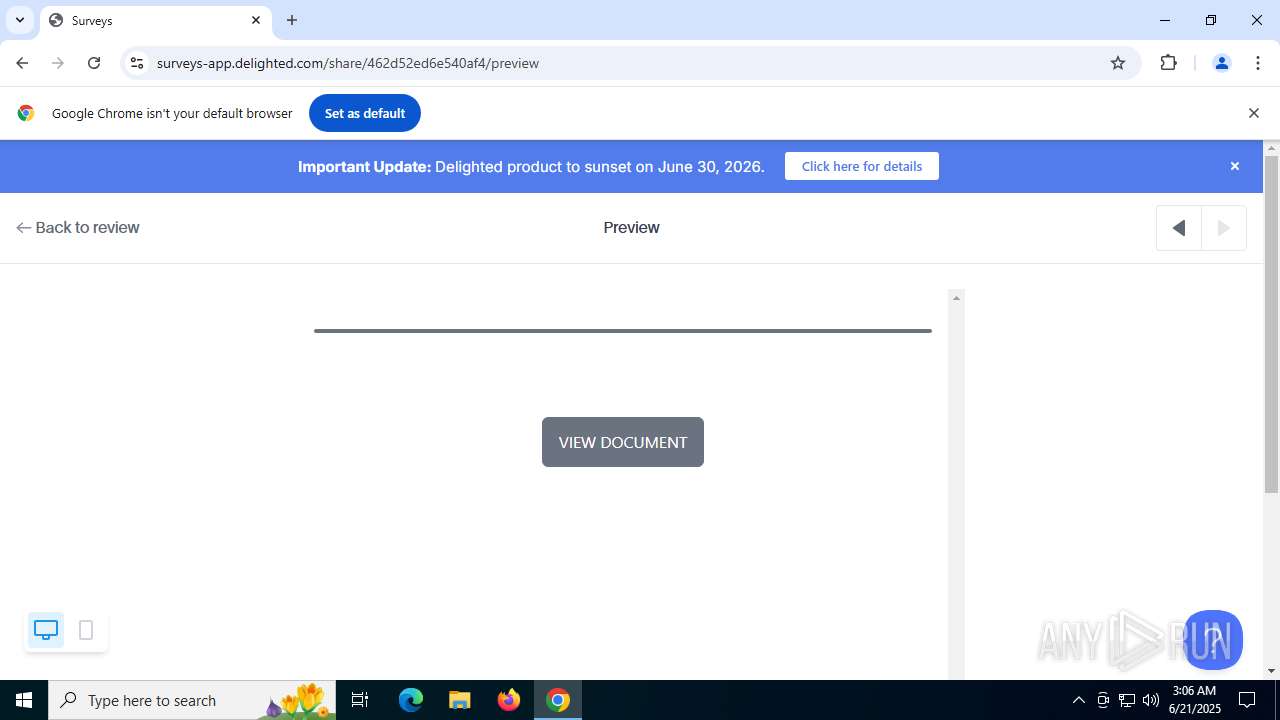Open site information icon in address bar
Viewport: 1280px width, 720px height.
point(137,63)
